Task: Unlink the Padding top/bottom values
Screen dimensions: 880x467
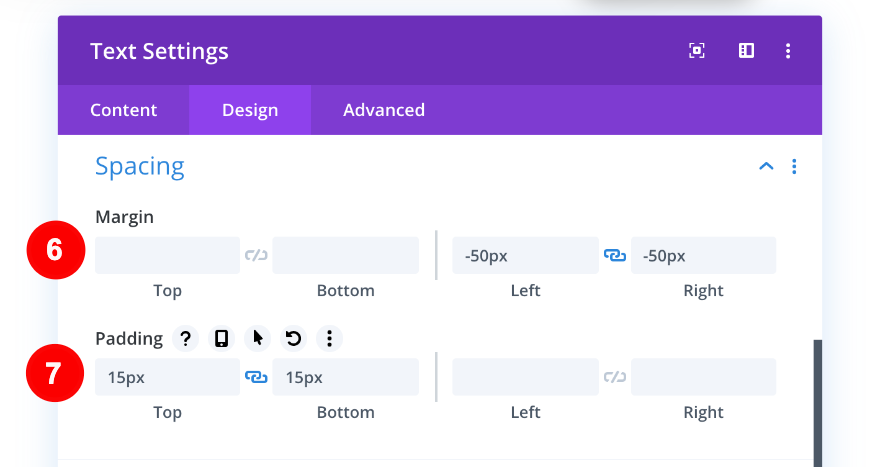Action: tap(256, 377)
